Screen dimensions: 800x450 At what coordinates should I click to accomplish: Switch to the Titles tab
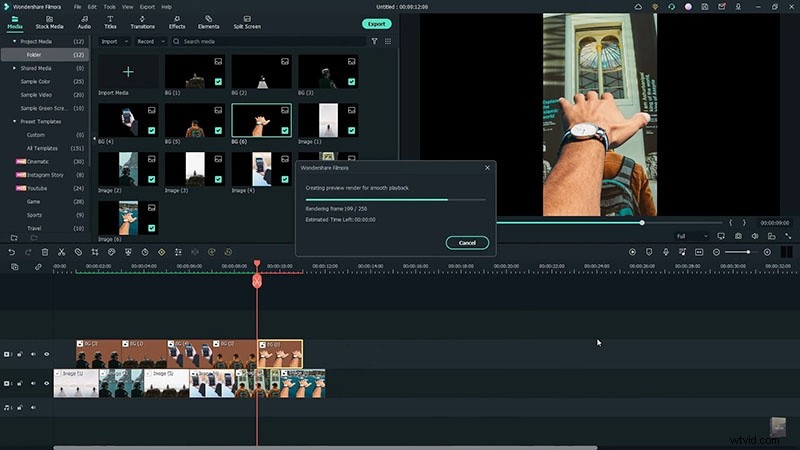coord(110,22)
